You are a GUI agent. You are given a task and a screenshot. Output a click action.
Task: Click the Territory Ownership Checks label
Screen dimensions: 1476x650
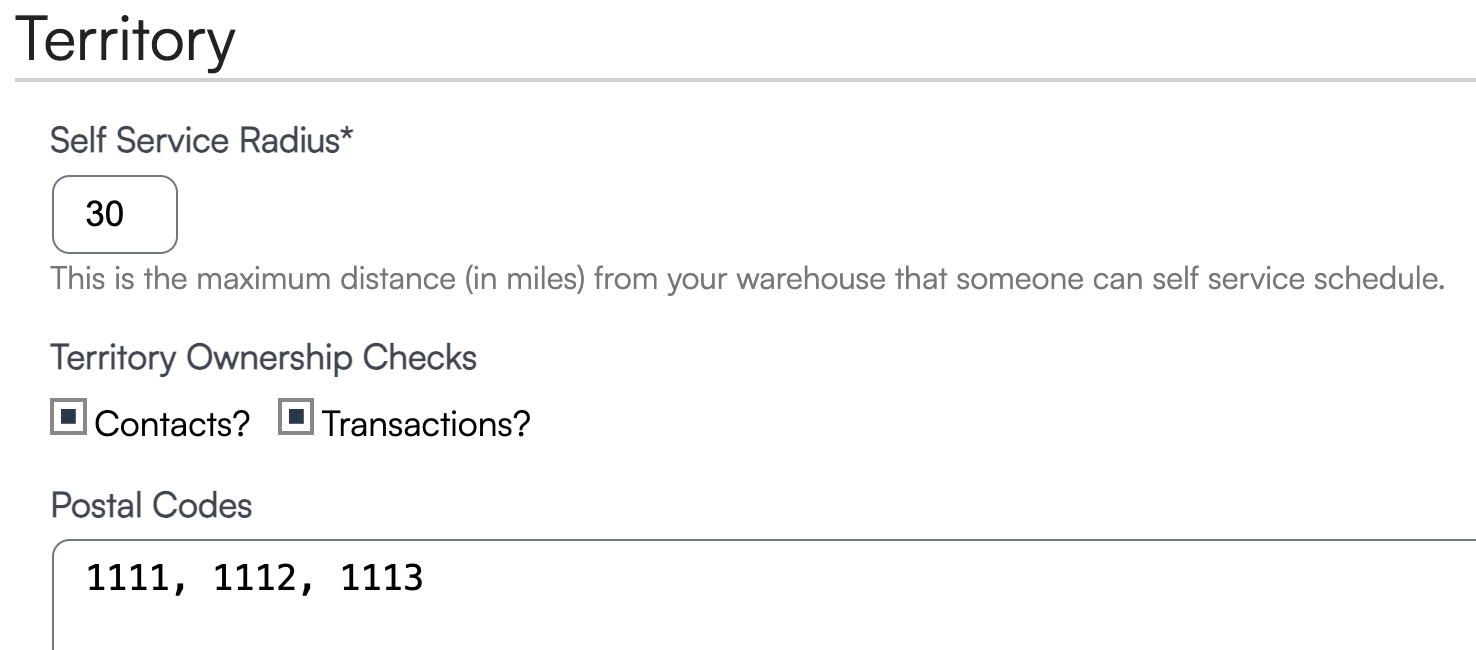click(x=263, y=357)
